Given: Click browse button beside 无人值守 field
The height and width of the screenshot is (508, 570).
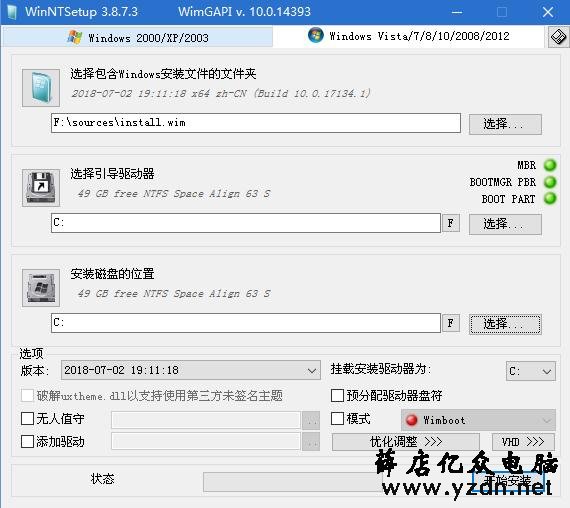Looking at the screenshot, I should pyautogui.click(x=311, y=420).
